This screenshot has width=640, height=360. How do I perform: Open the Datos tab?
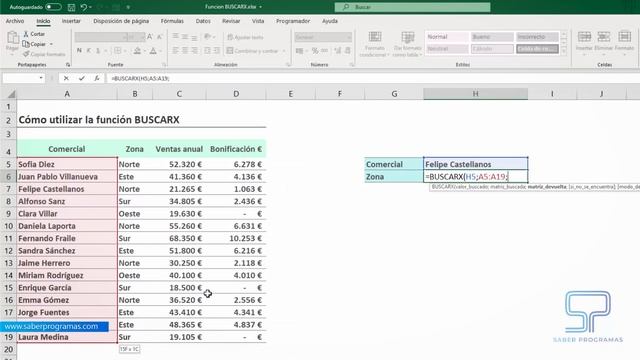203,21
